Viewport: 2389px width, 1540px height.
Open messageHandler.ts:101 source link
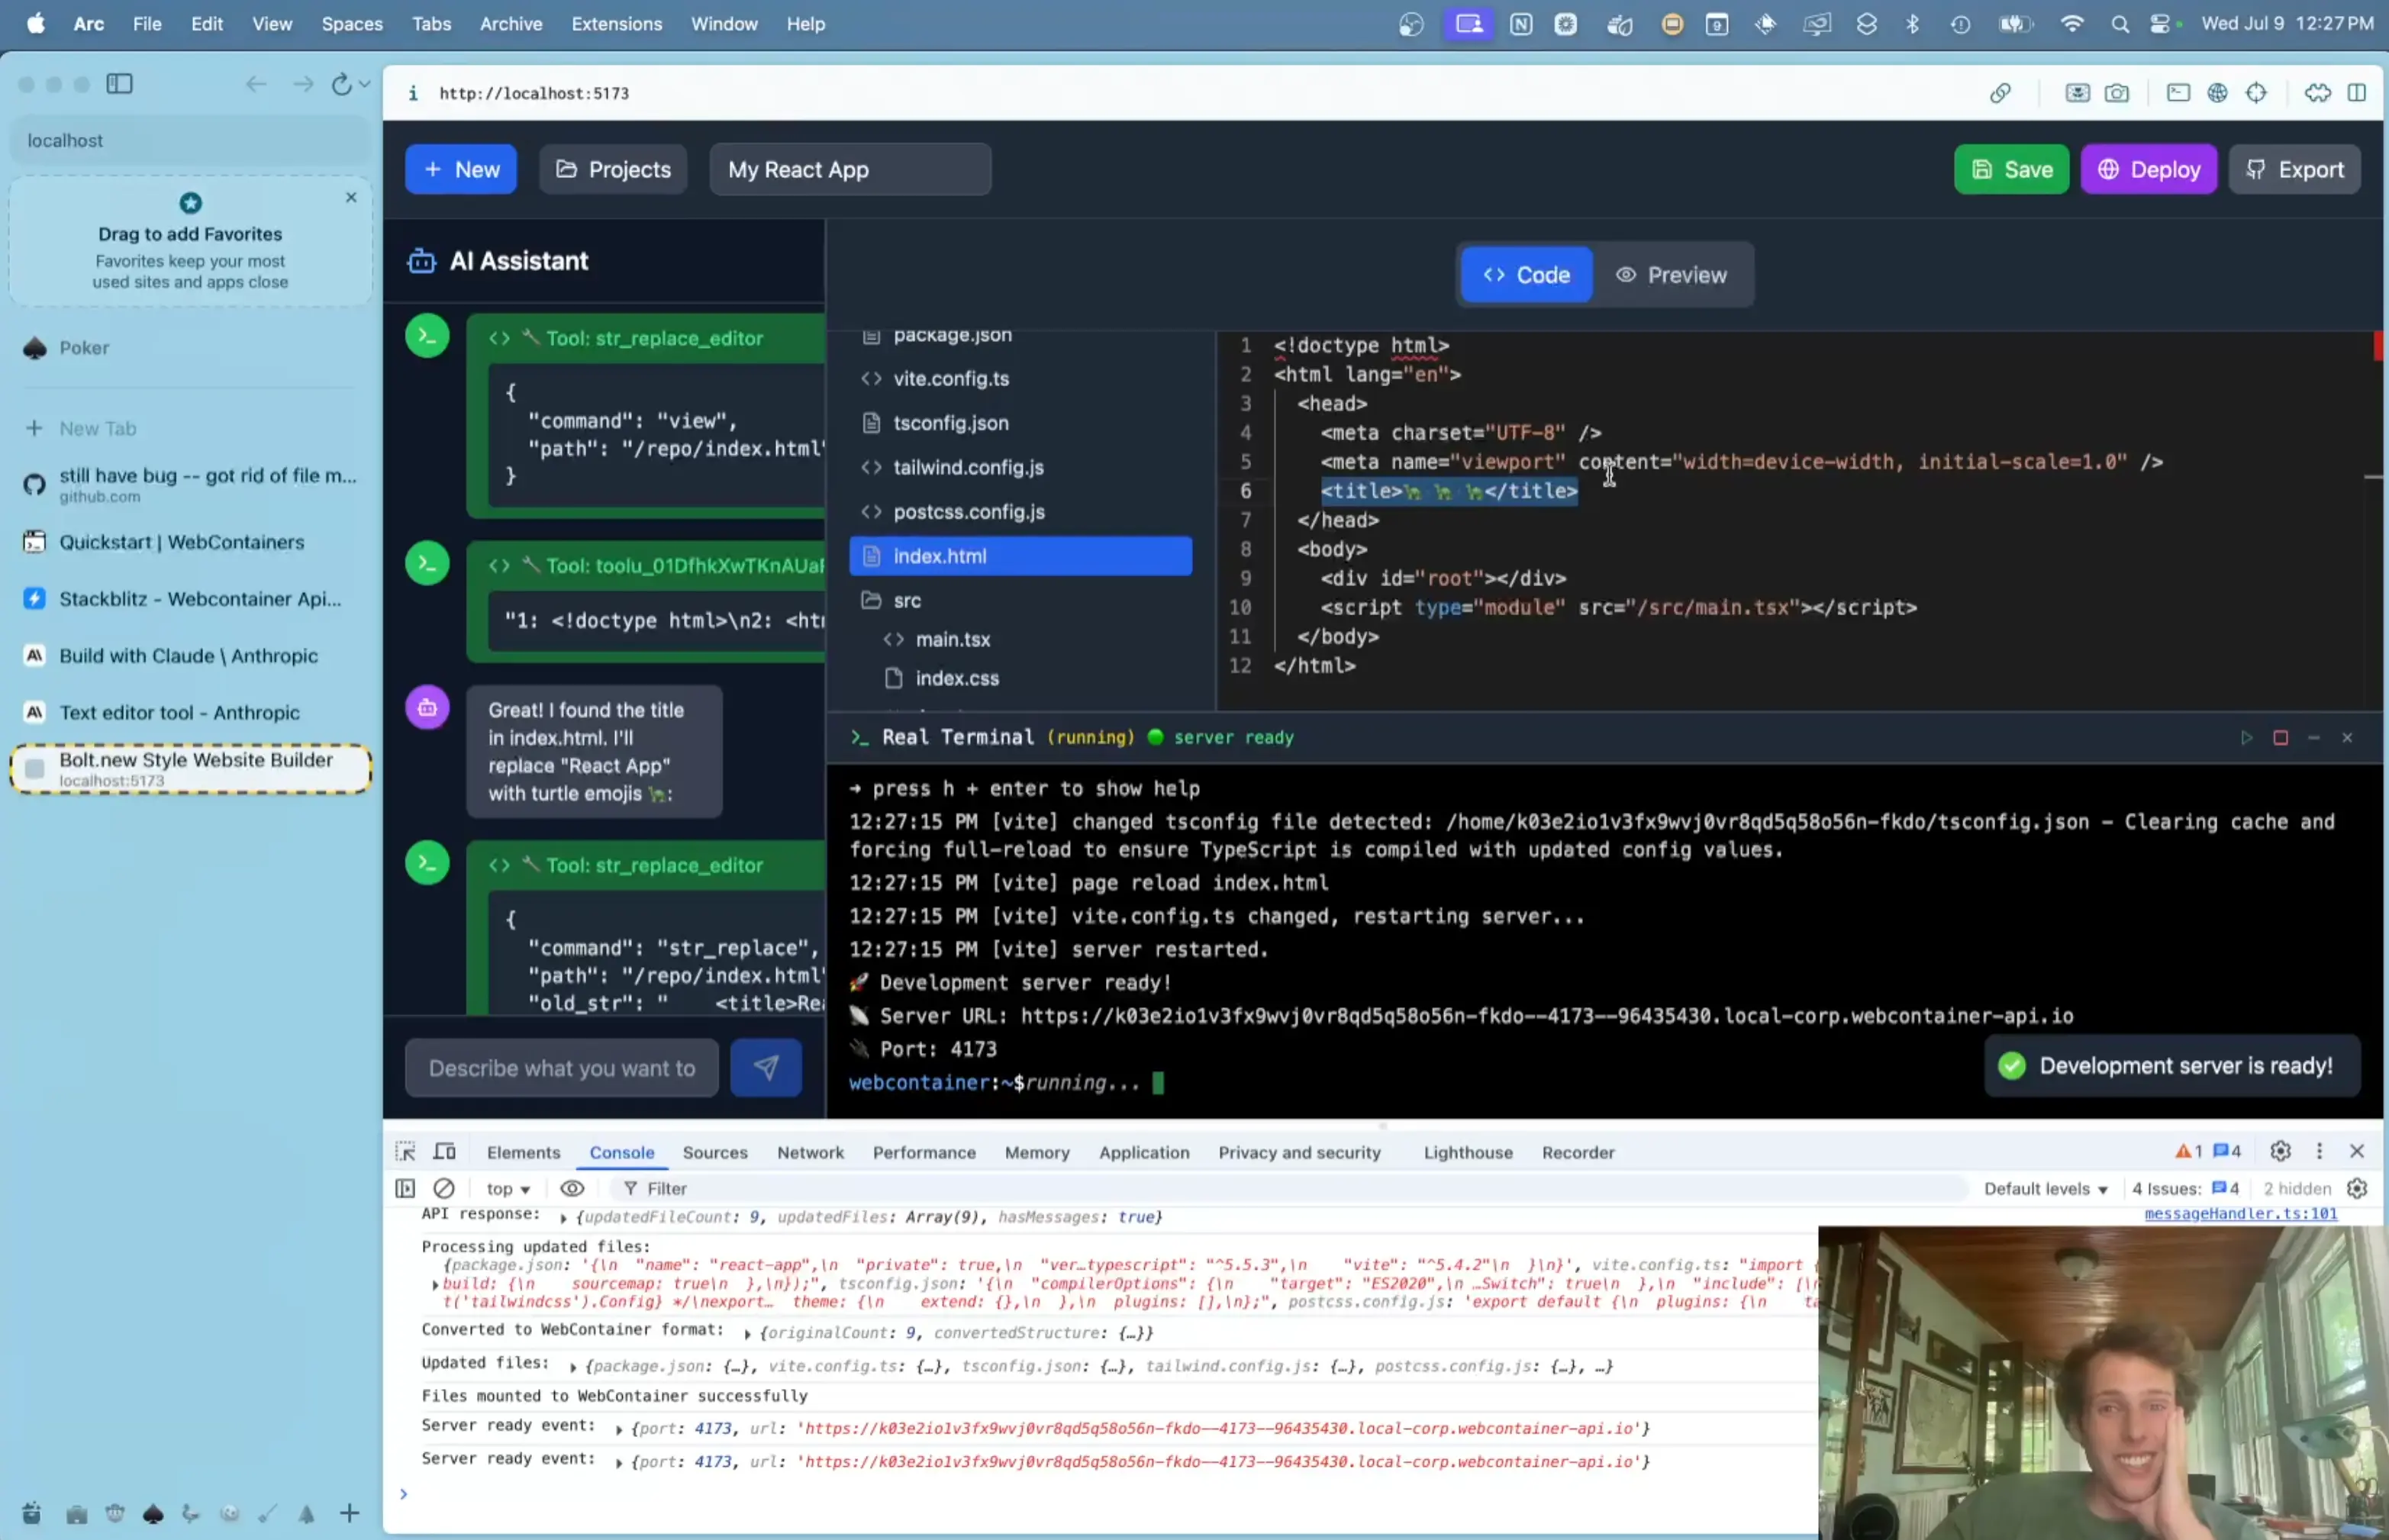[x=2240, y=1213]
